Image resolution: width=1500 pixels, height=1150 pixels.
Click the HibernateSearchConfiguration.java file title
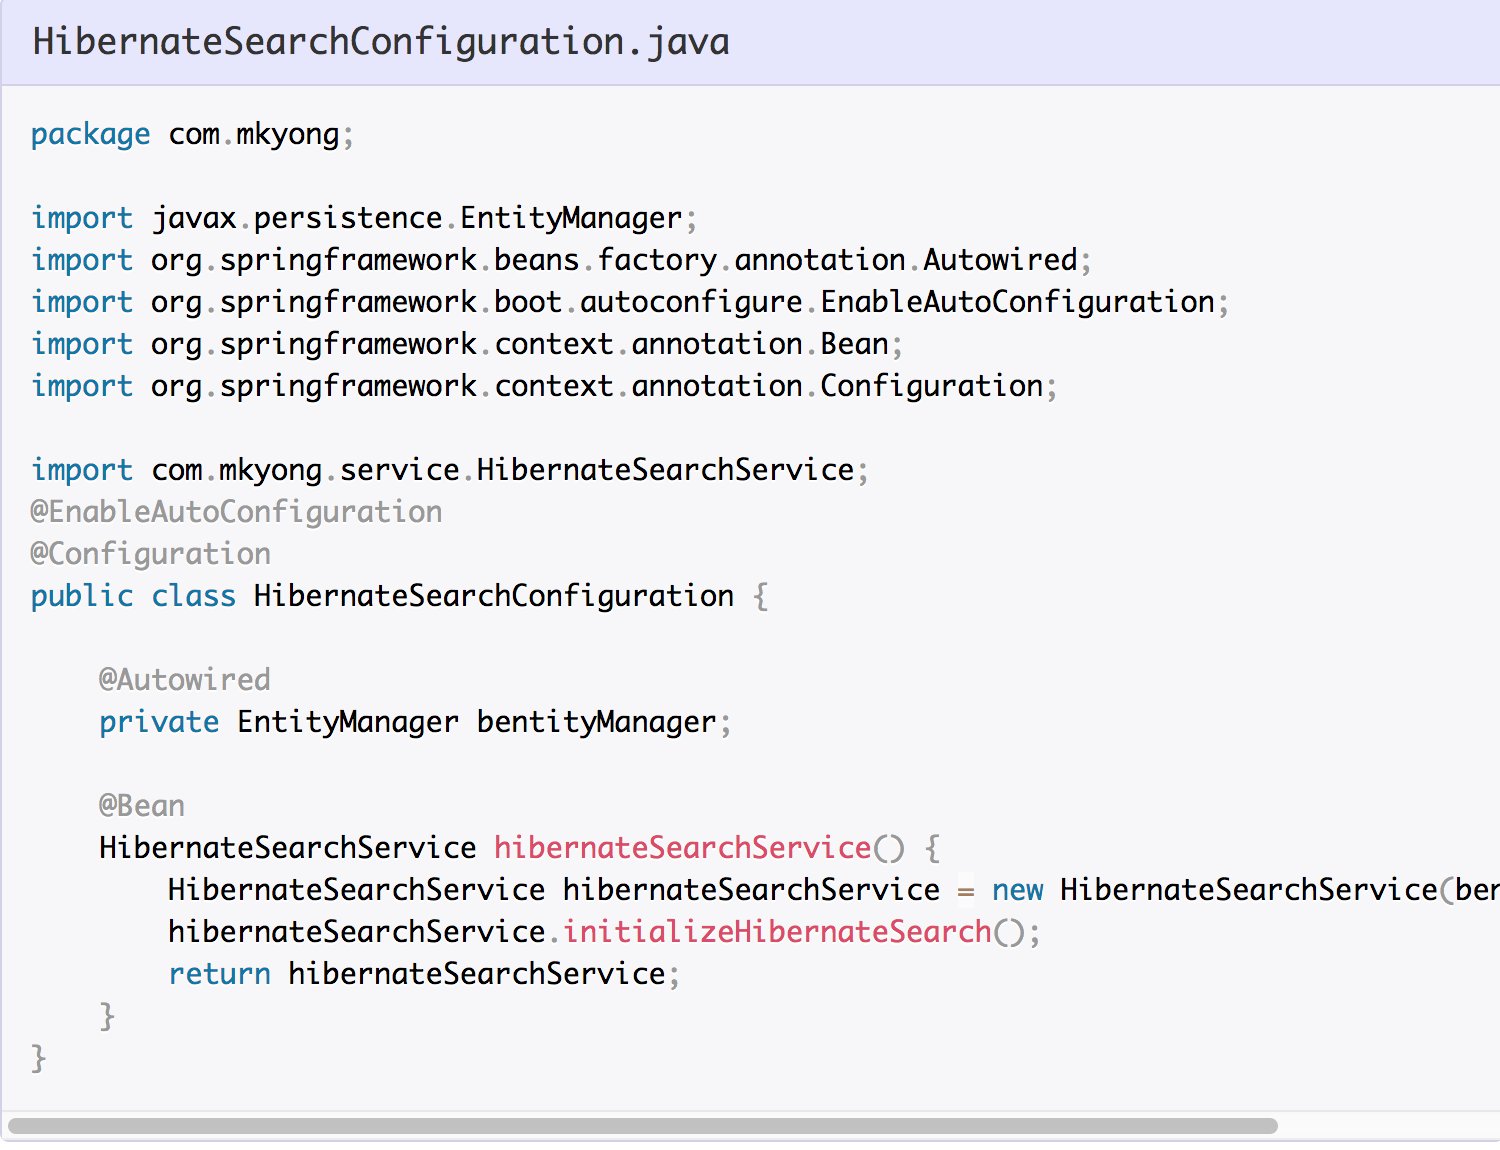pyautogui.click(x=381, y=42)
